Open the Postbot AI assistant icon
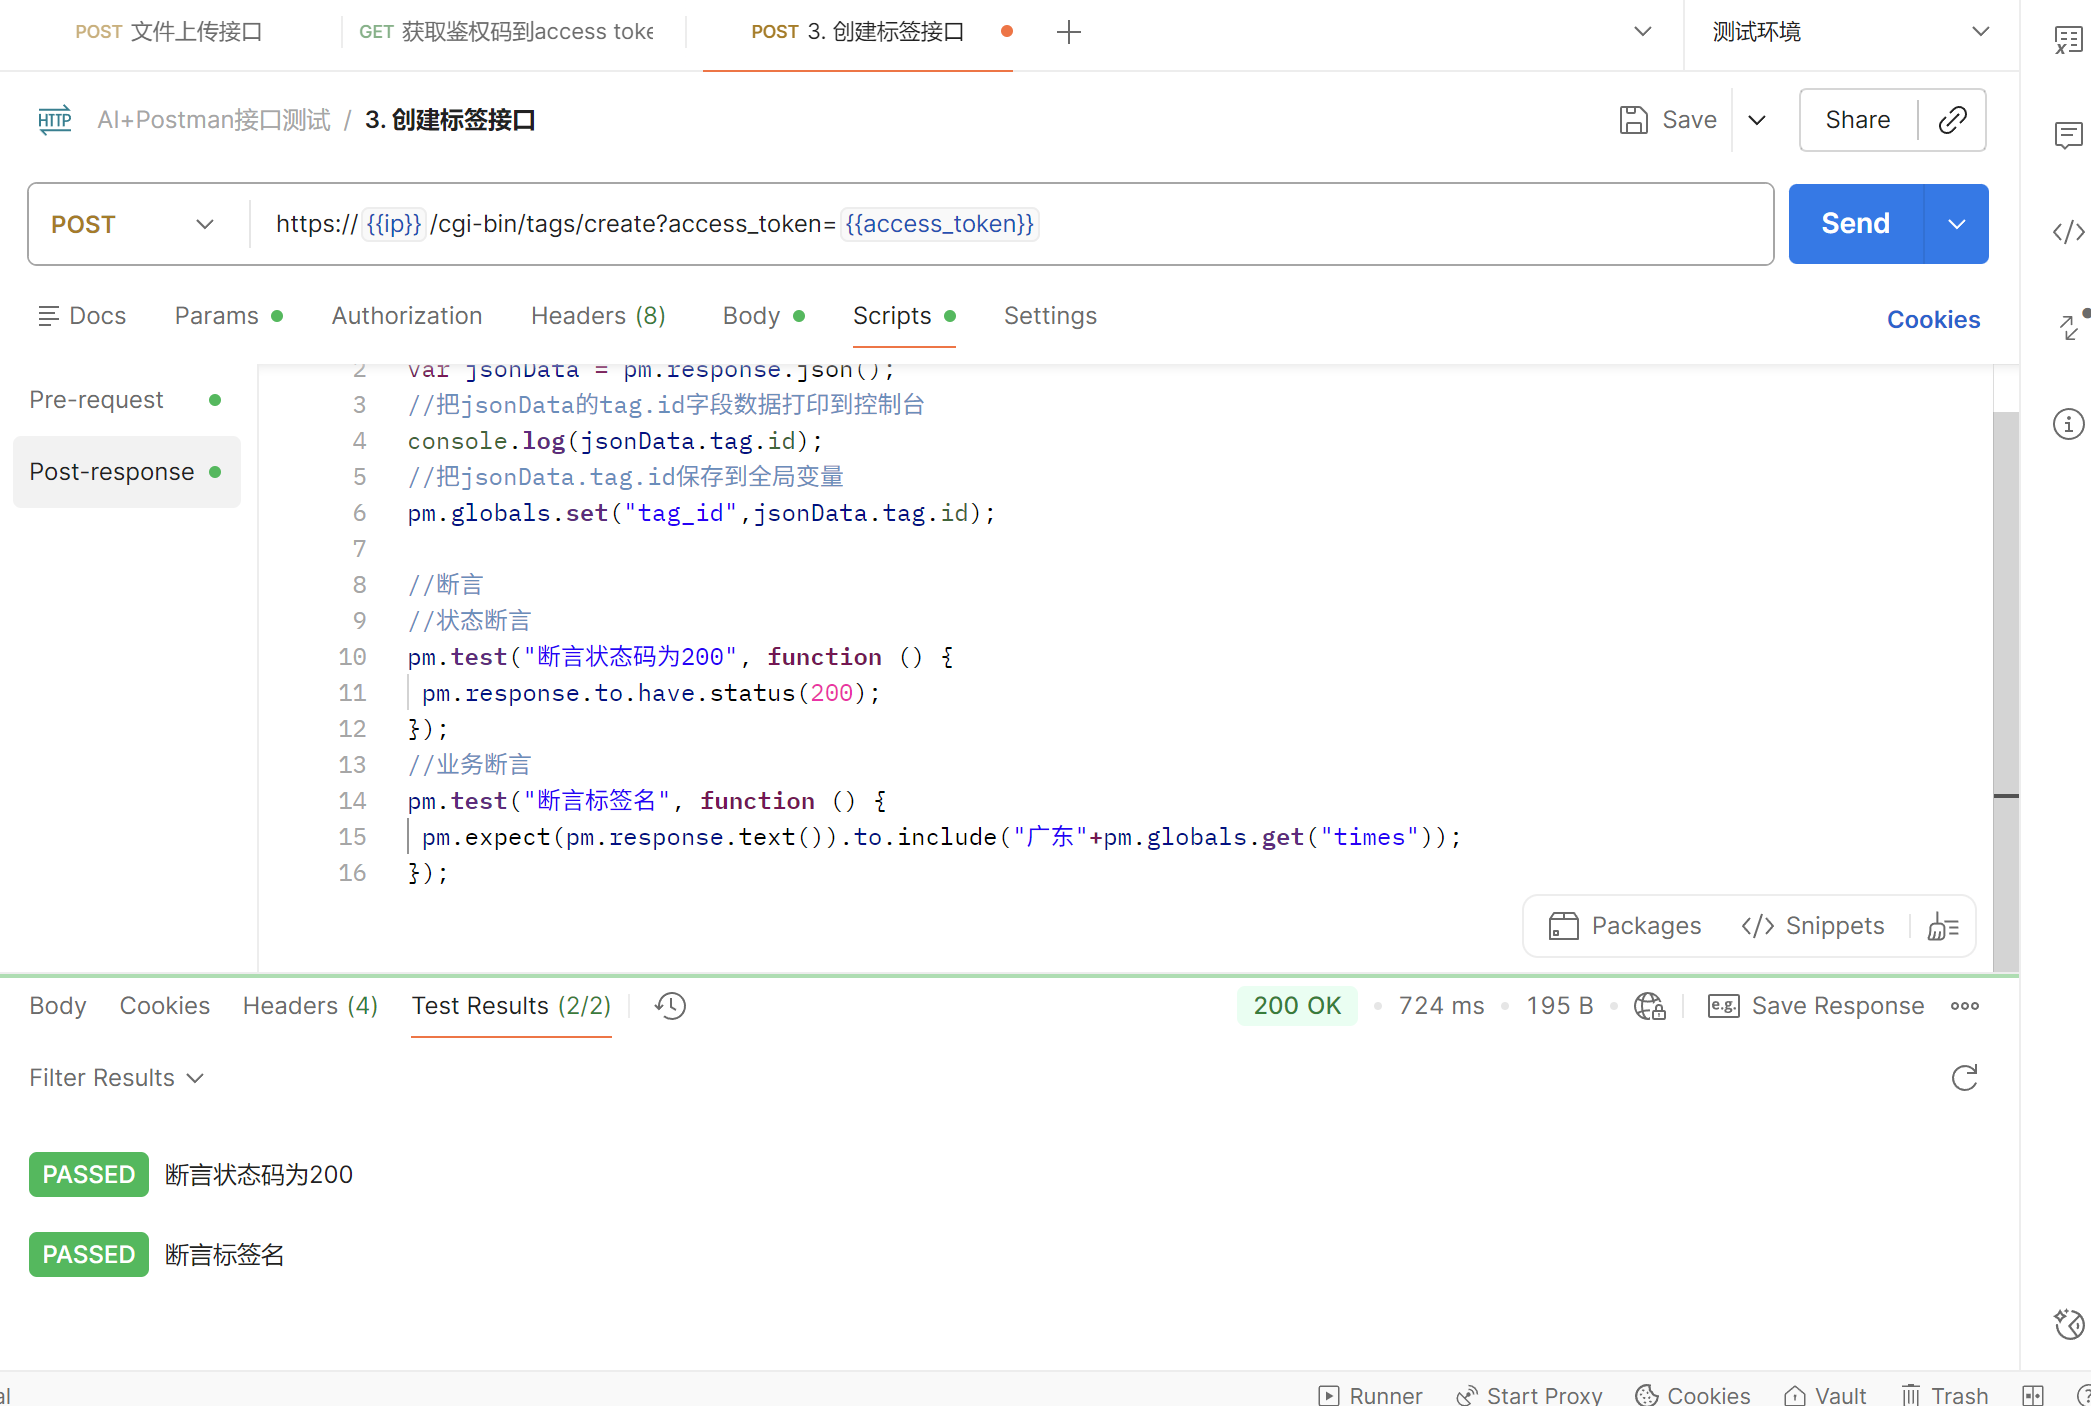The height and width of the screenshot is (1406, 2091). point(2068,1324)
